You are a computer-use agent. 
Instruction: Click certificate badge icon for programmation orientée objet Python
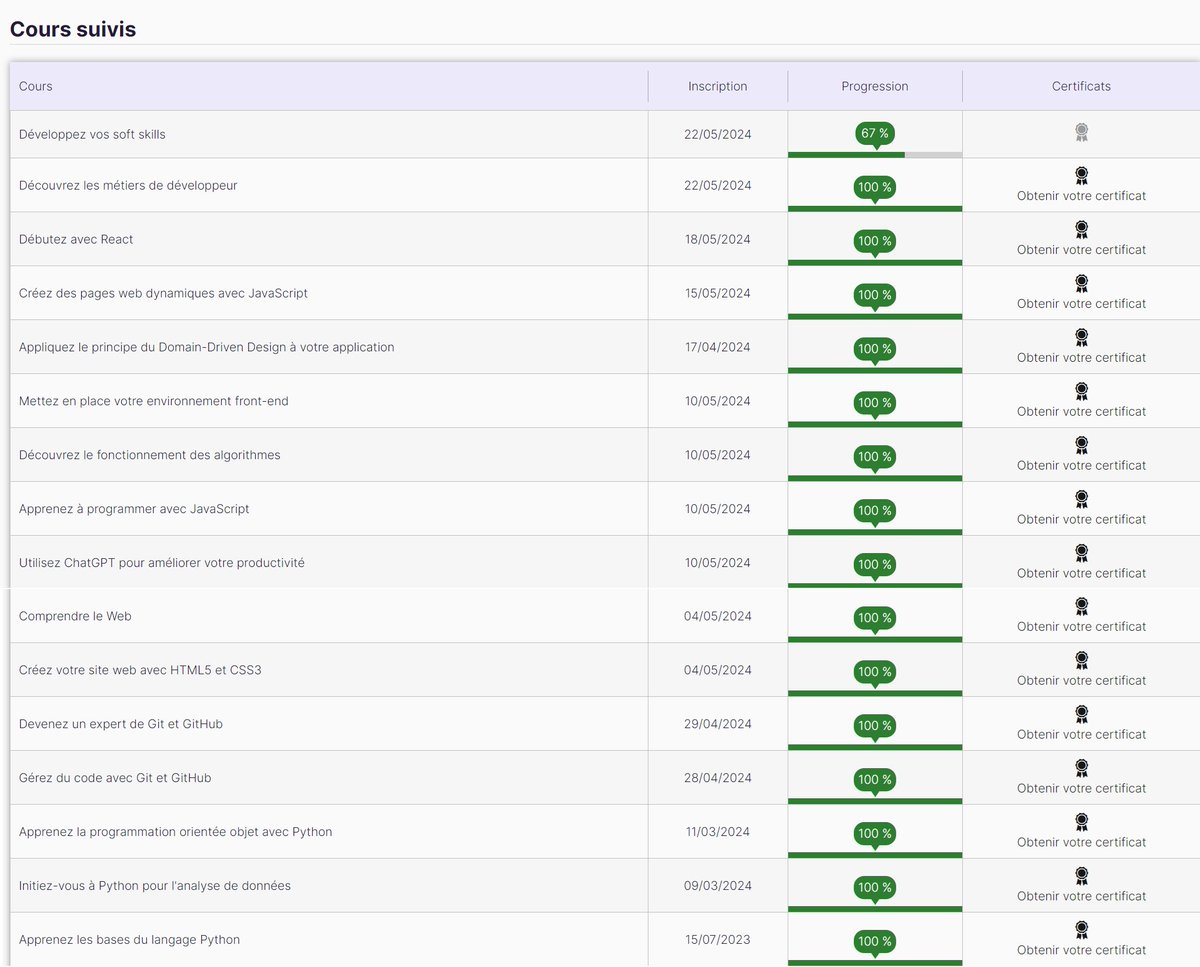[x=1081, y=823]
